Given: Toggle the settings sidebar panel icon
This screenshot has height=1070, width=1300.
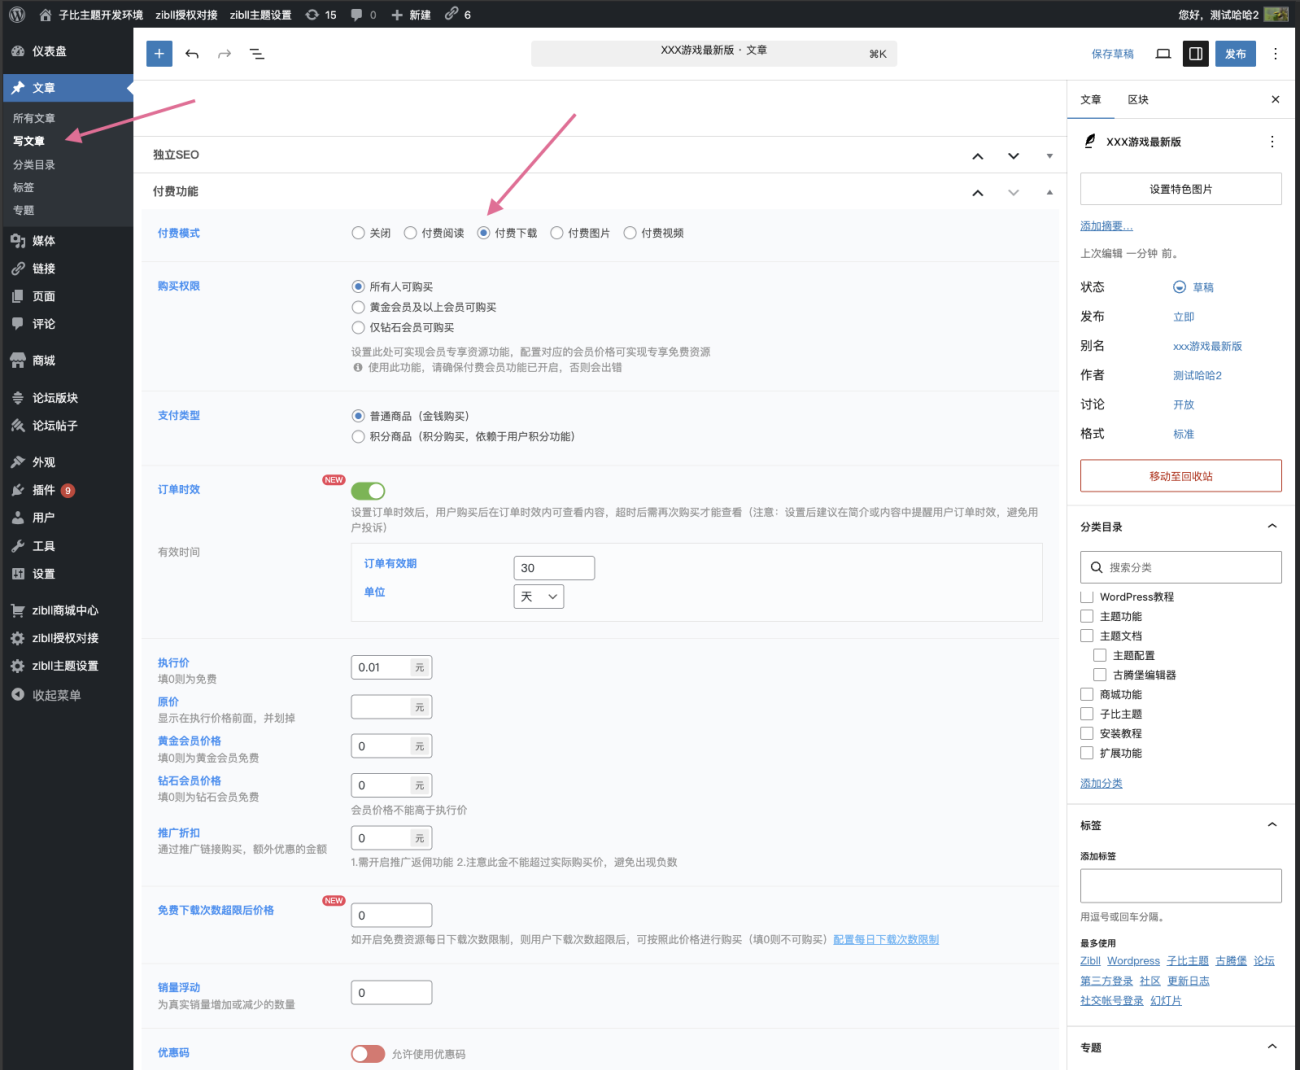Looking at the screenshot, I should click(1195, 54).
